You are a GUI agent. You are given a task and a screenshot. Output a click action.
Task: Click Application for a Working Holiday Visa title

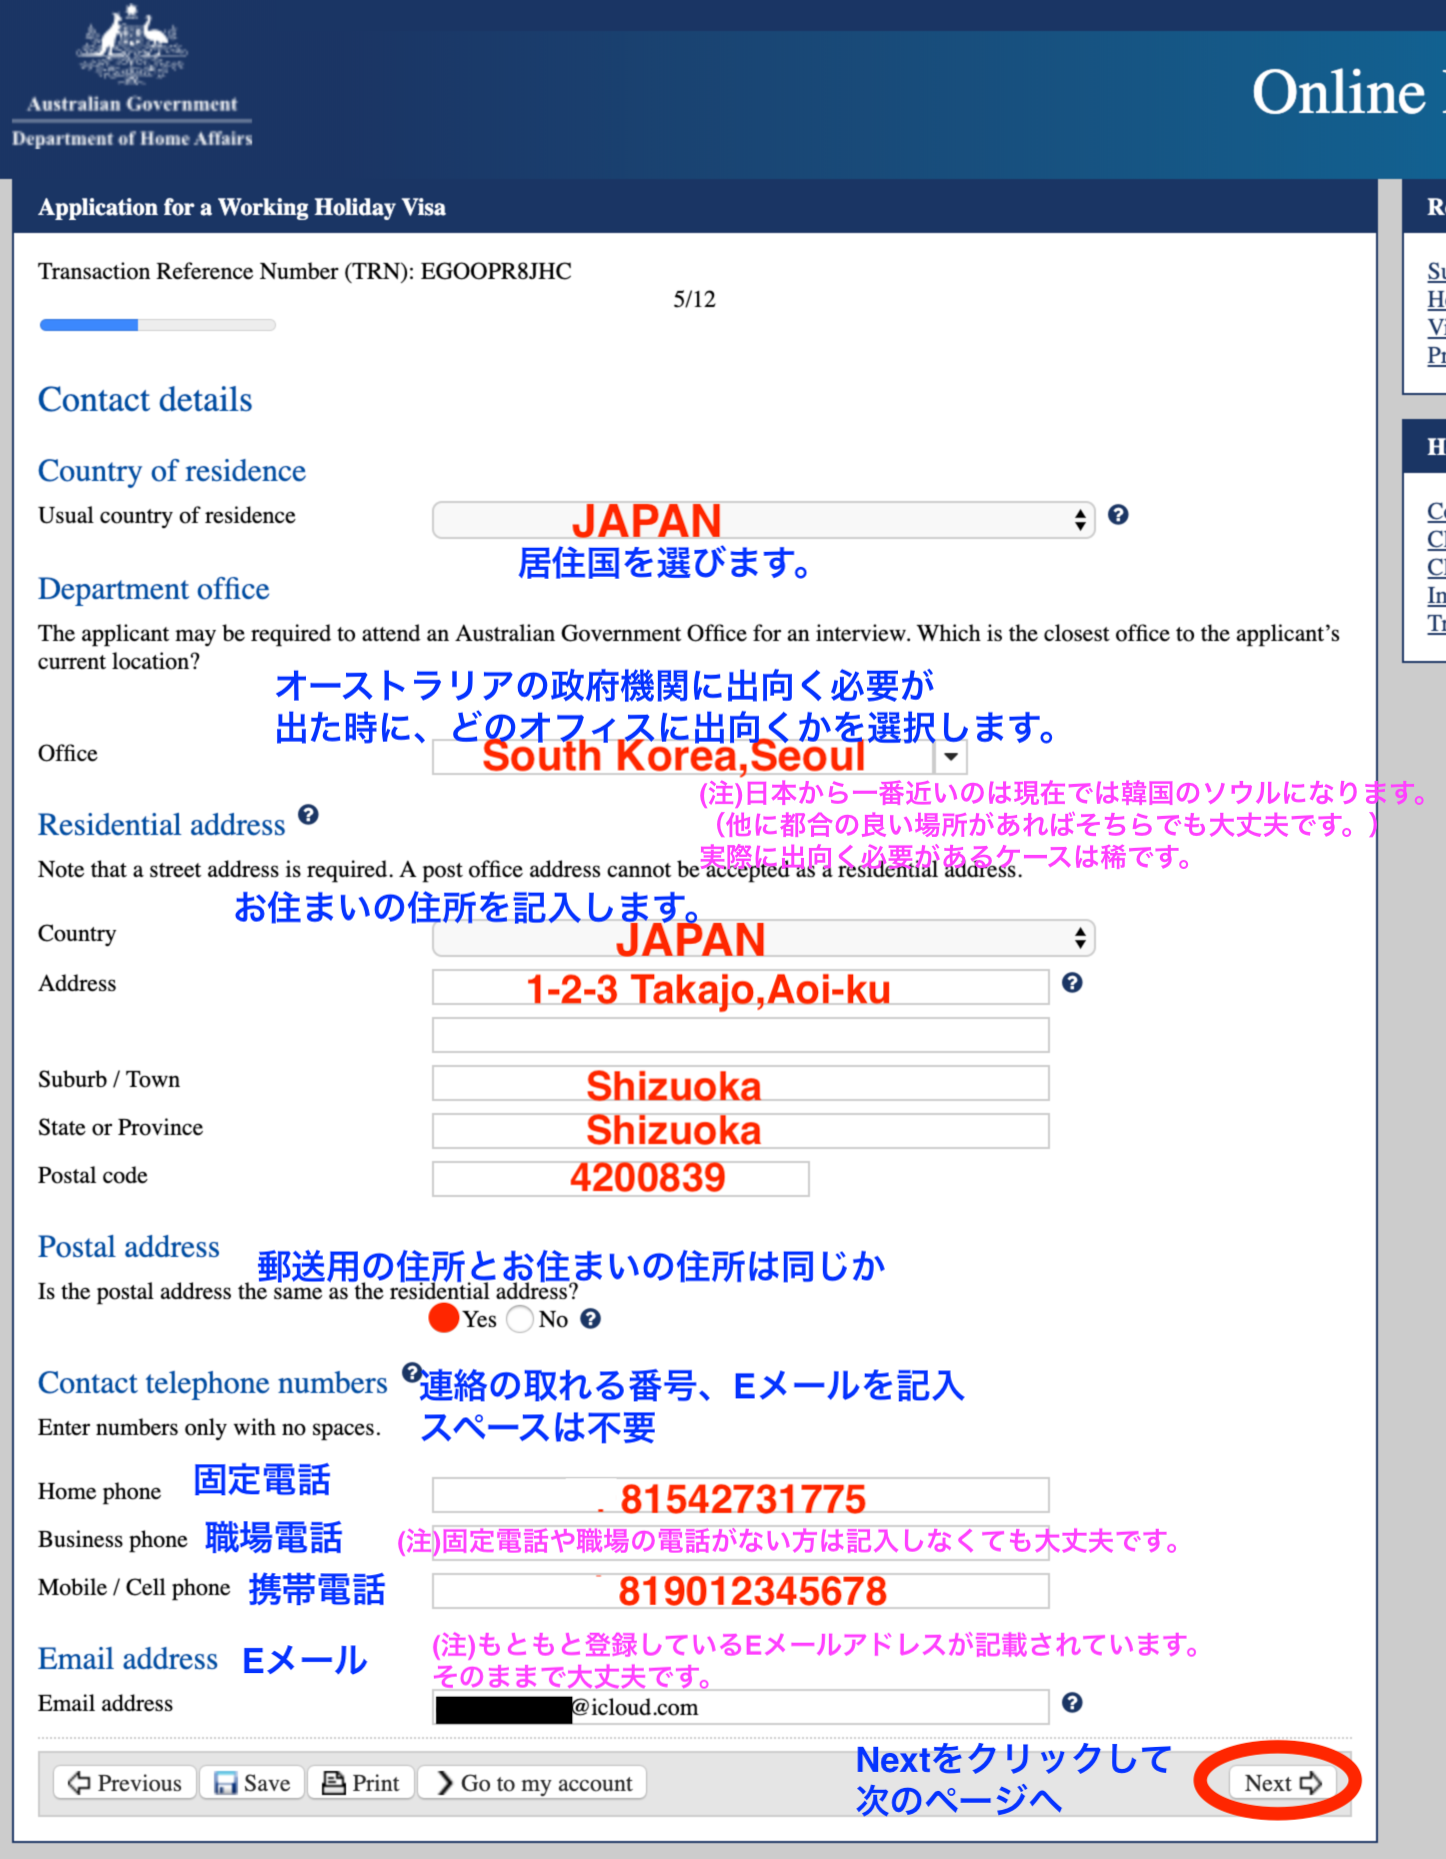pos(242,207)
